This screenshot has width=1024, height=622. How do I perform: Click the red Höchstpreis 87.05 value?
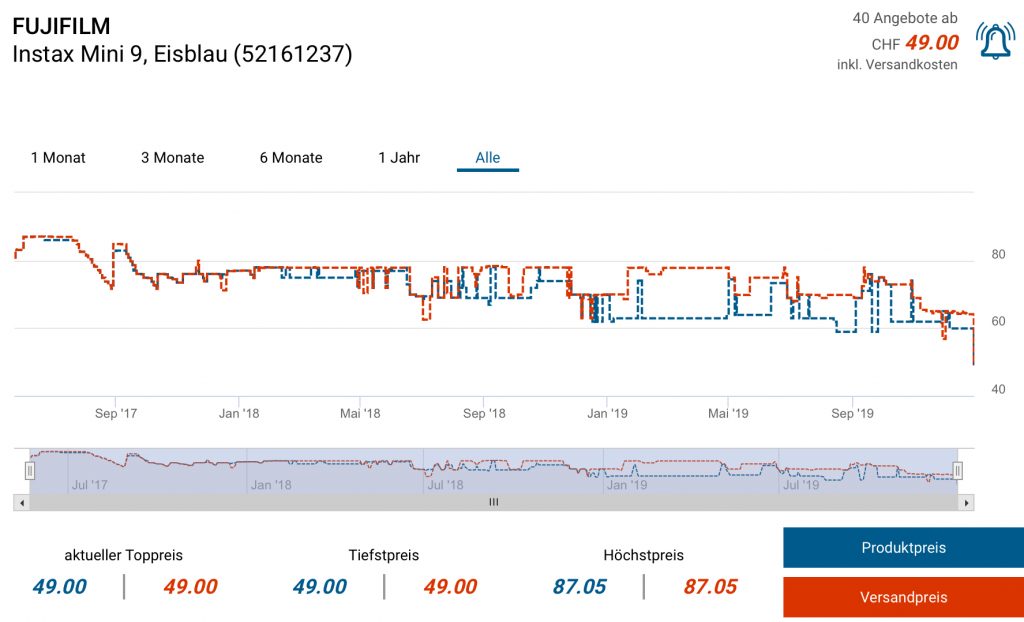pyautogui.click(x=710, y=587)
